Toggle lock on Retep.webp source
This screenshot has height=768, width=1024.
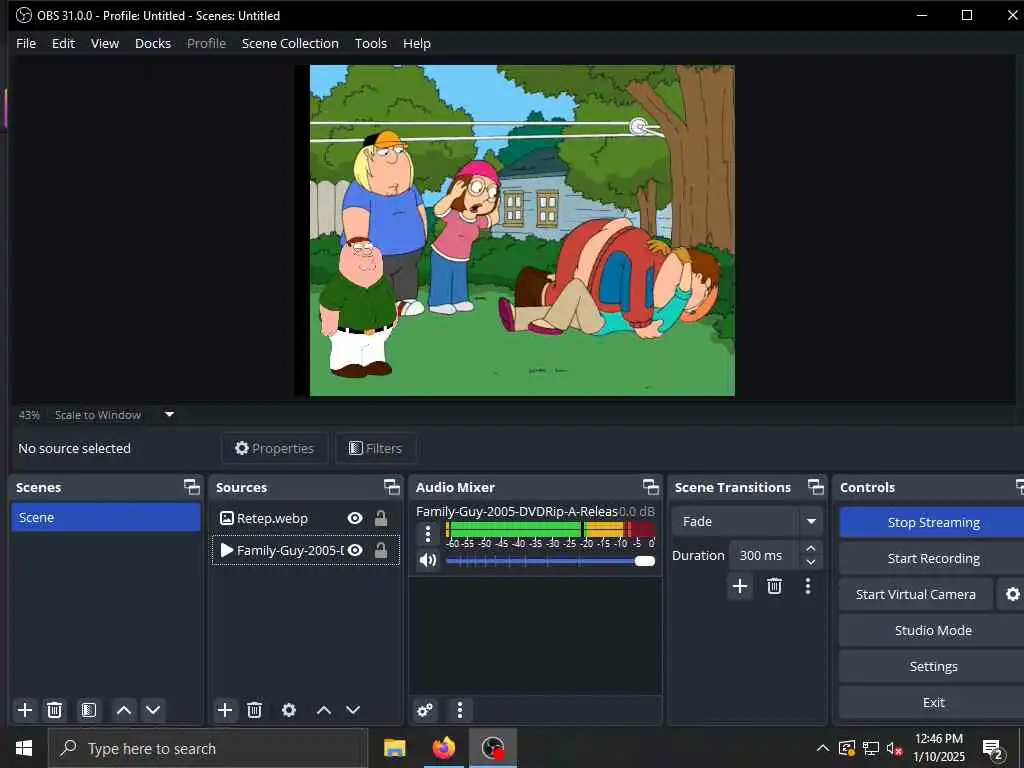coord(381,519)
